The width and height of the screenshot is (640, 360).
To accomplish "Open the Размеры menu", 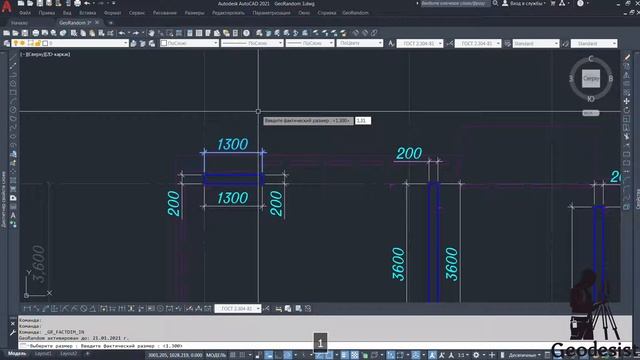I will click(194, 13).
